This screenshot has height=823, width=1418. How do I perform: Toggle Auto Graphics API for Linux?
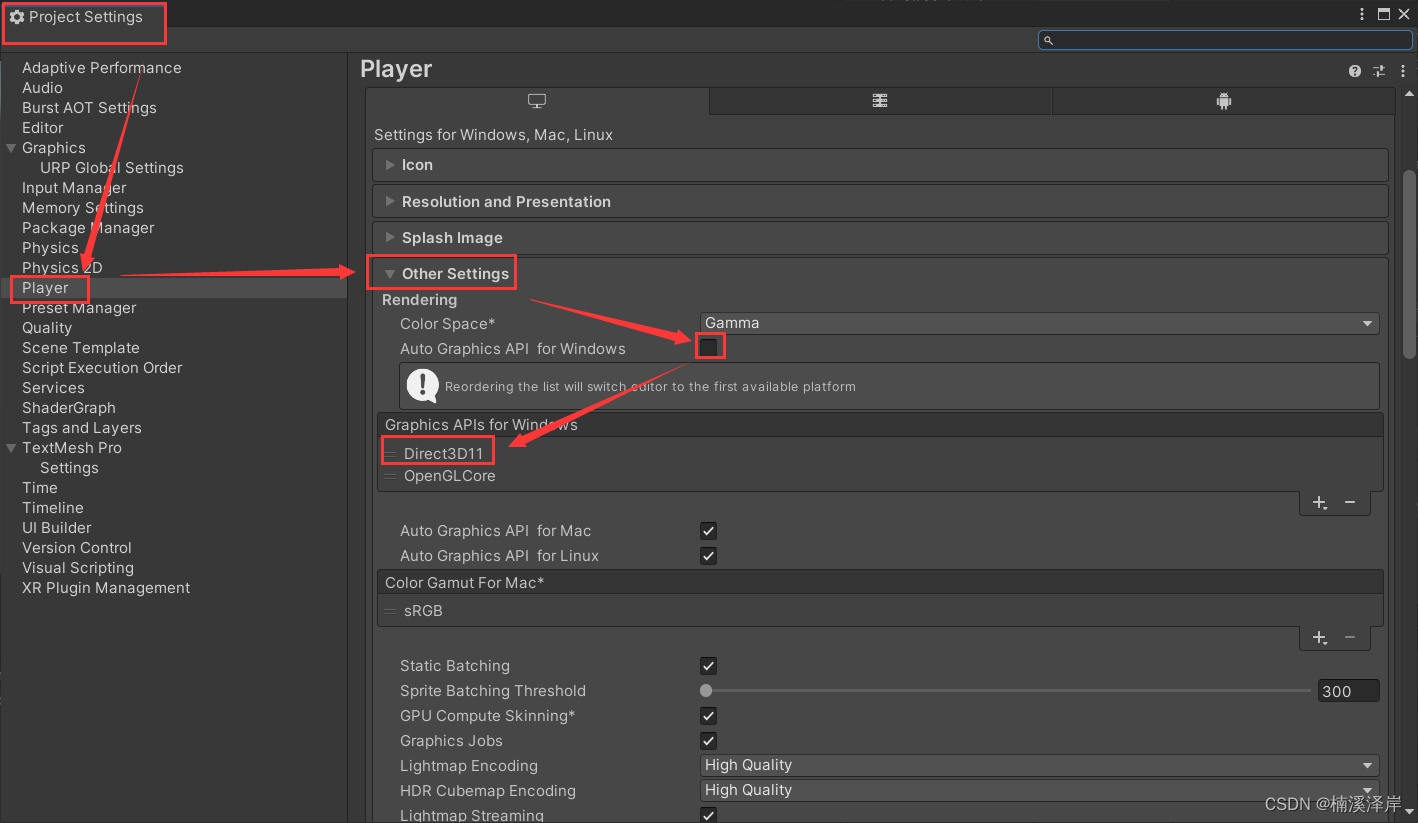708,556
